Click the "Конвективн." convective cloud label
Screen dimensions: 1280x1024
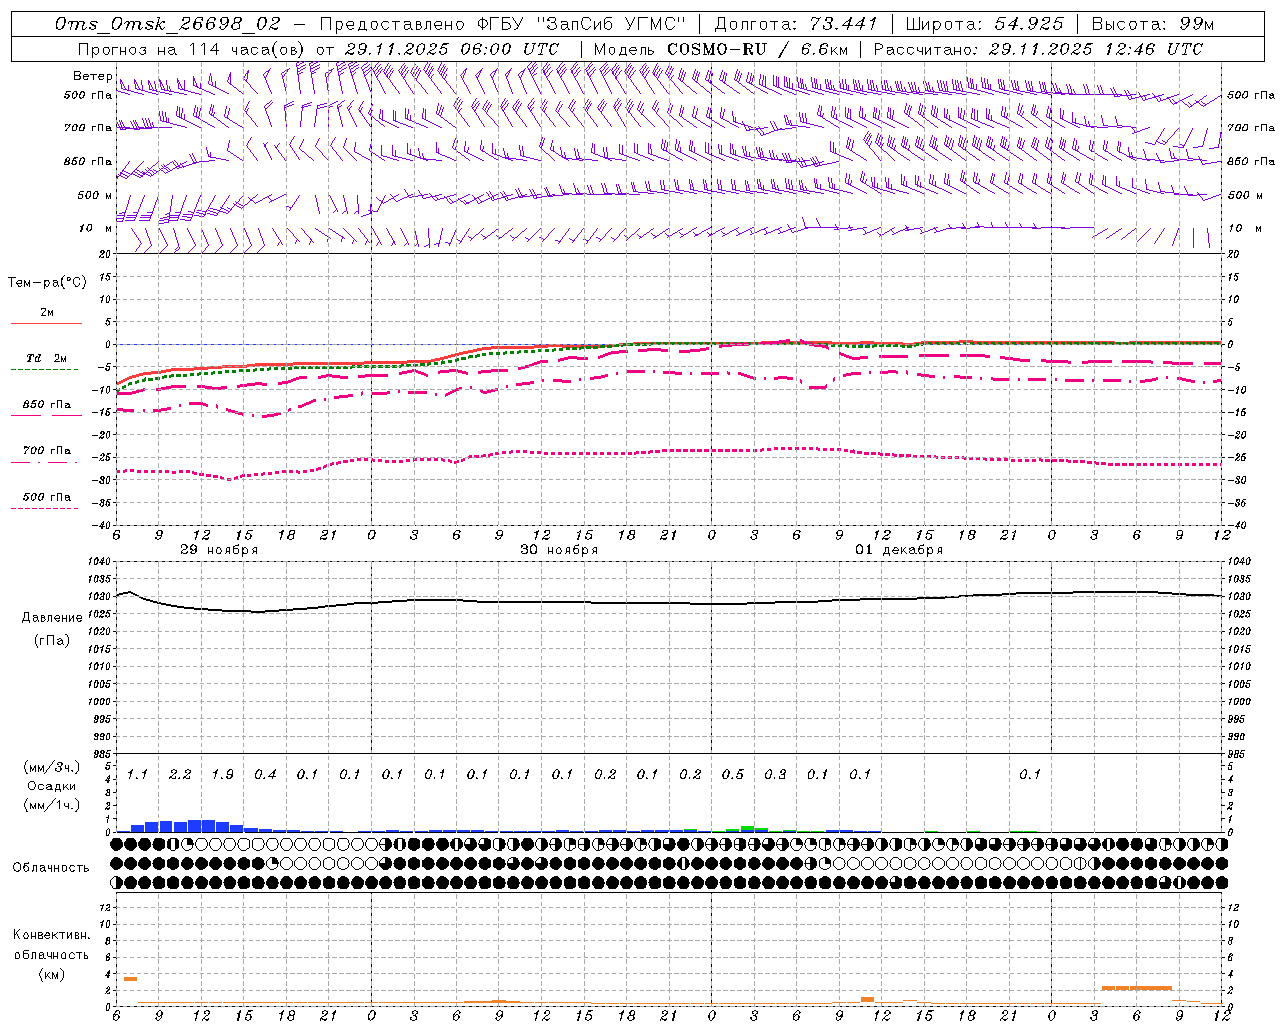point(51,935)
